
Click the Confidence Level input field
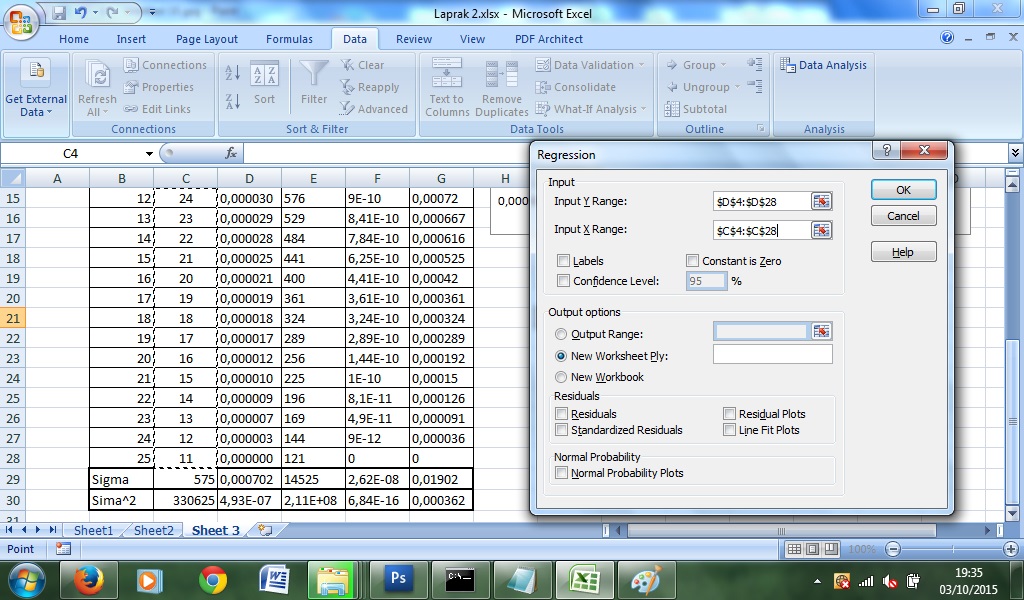pyautogui.click(x=708, y=281)
